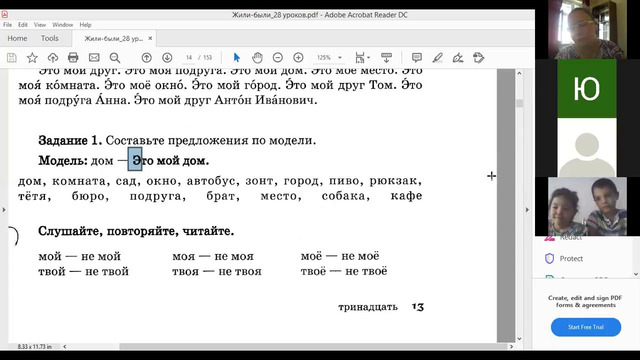The image size is (640, 360).
Task: Click the tools pane scroll down arrow
Action: click(636, 274)
